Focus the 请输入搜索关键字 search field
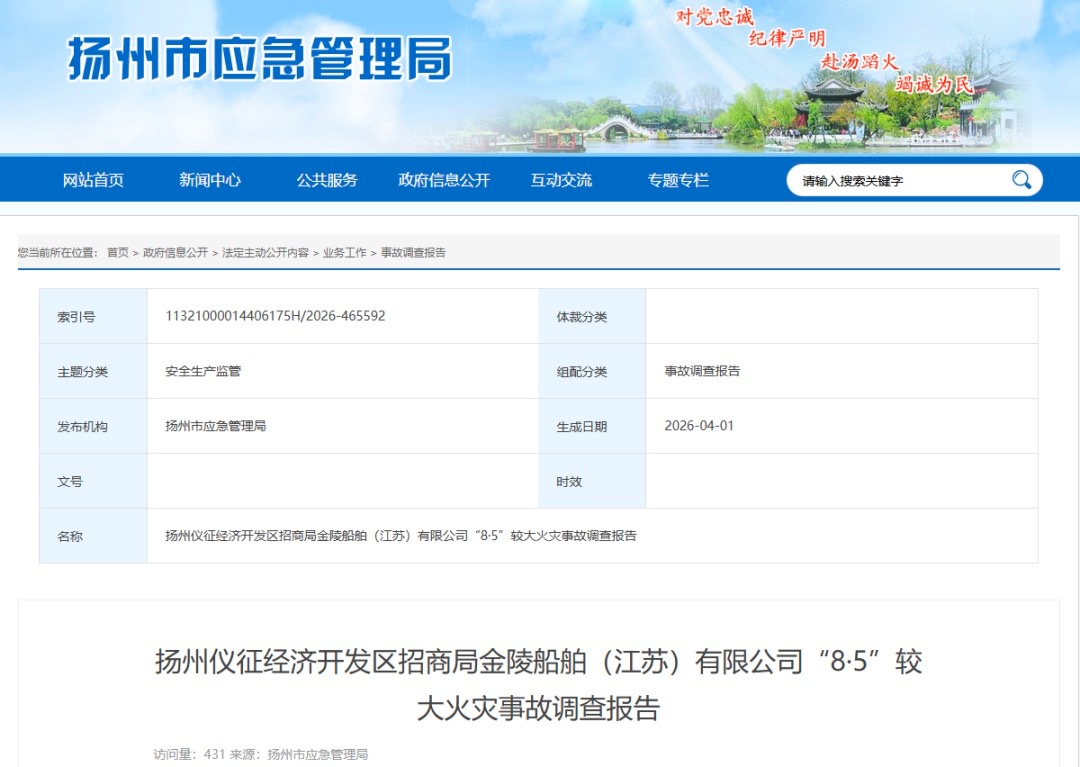 coord(900,181)
